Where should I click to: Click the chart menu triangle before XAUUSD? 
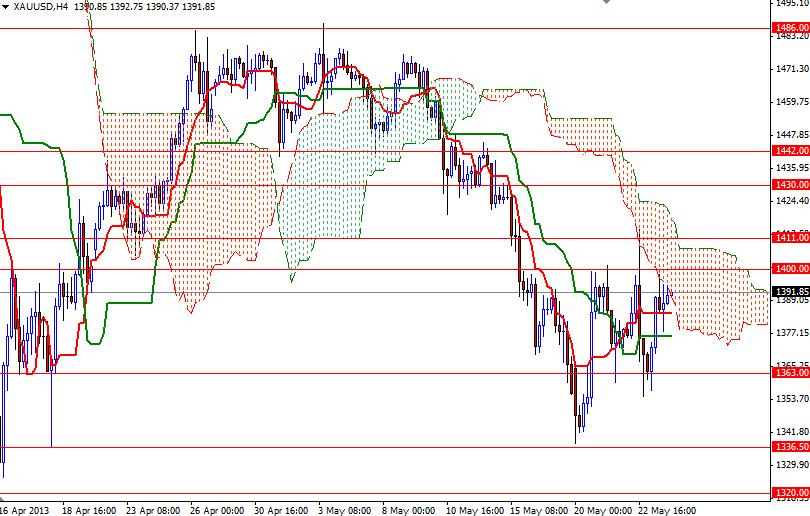click(x=5, y=7)
